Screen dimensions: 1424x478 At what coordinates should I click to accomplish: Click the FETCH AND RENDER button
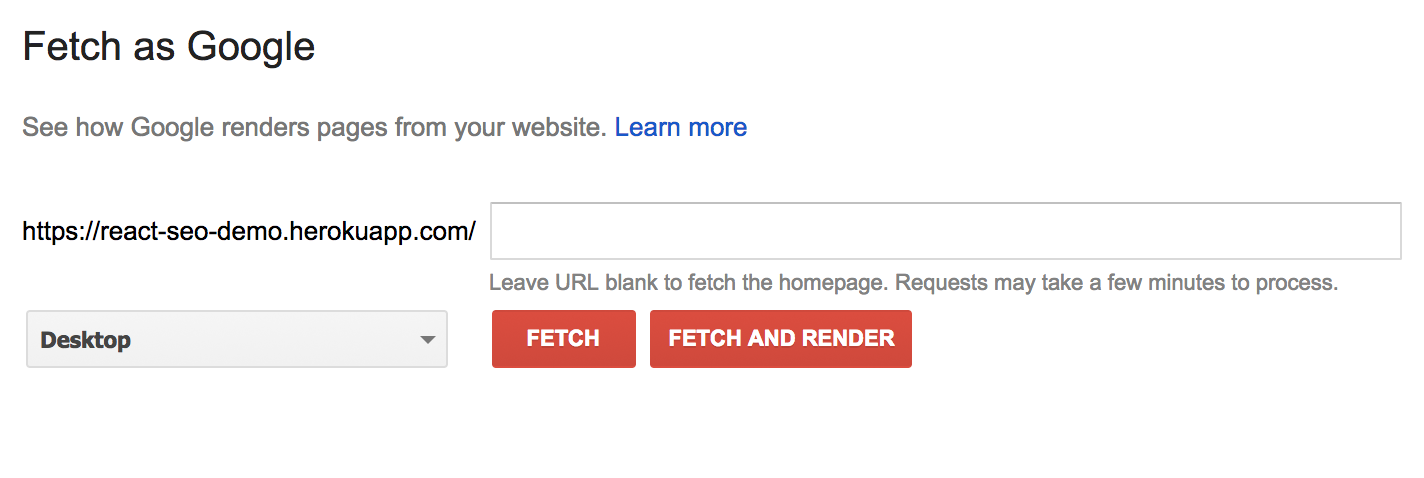pyautogui.click(x=780, y=339)
